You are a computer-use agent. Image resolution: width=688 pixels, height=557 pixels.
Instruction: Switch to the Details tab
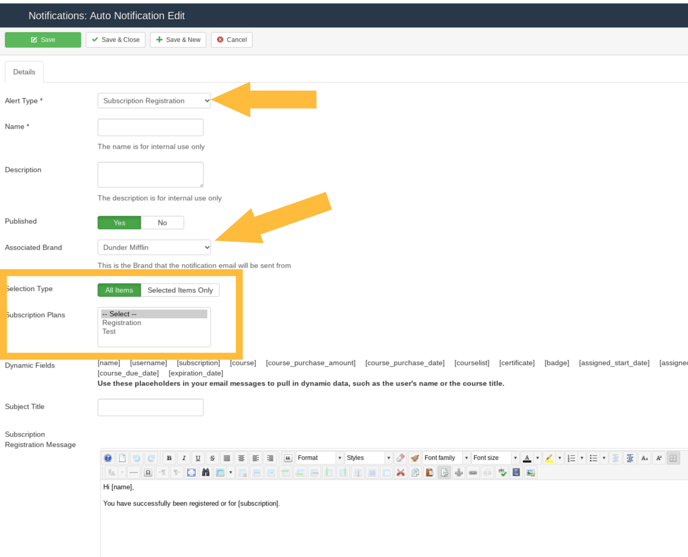coord(24,72)
